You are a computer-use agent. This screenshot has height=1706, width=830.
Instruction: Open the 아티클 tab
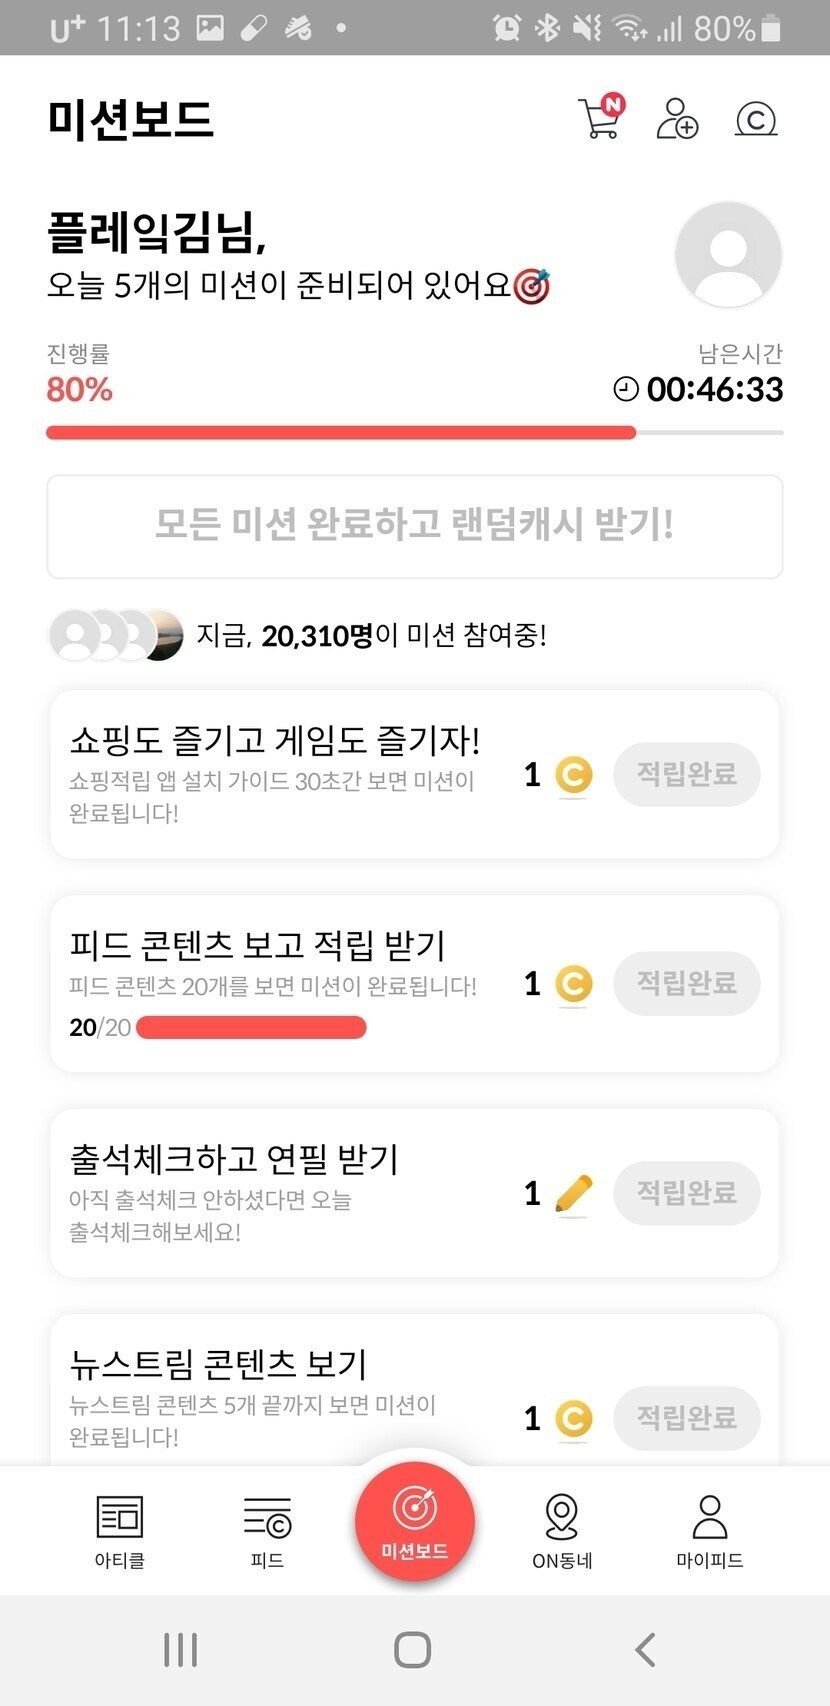click(120, 1530)
